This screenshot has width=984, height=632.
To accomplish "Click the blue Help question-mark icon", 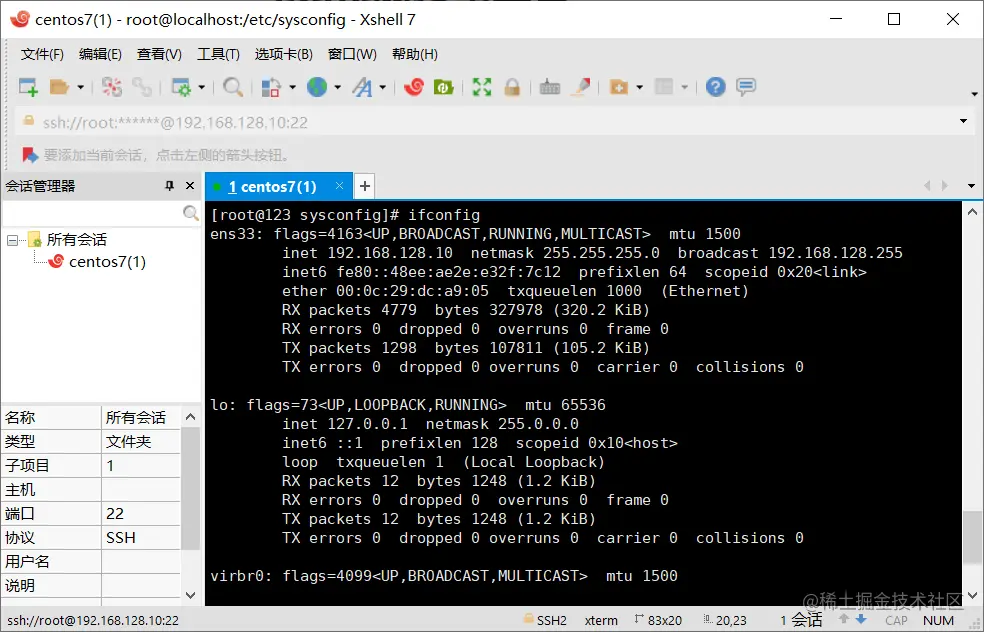I will [x=715, y=87].
